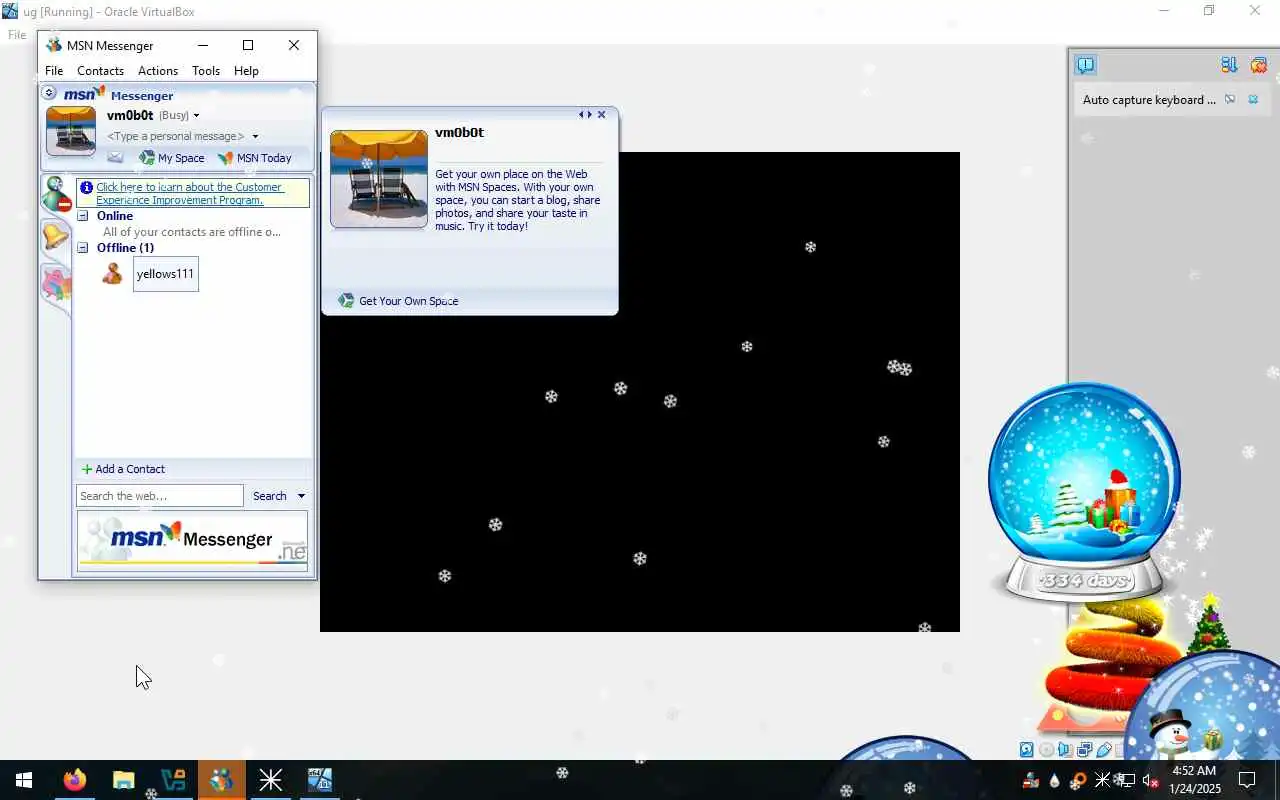Open File Explorer from the taskbar
Image resolution: width=1280 pixels, height=800 pixels.
coord(123,780)
